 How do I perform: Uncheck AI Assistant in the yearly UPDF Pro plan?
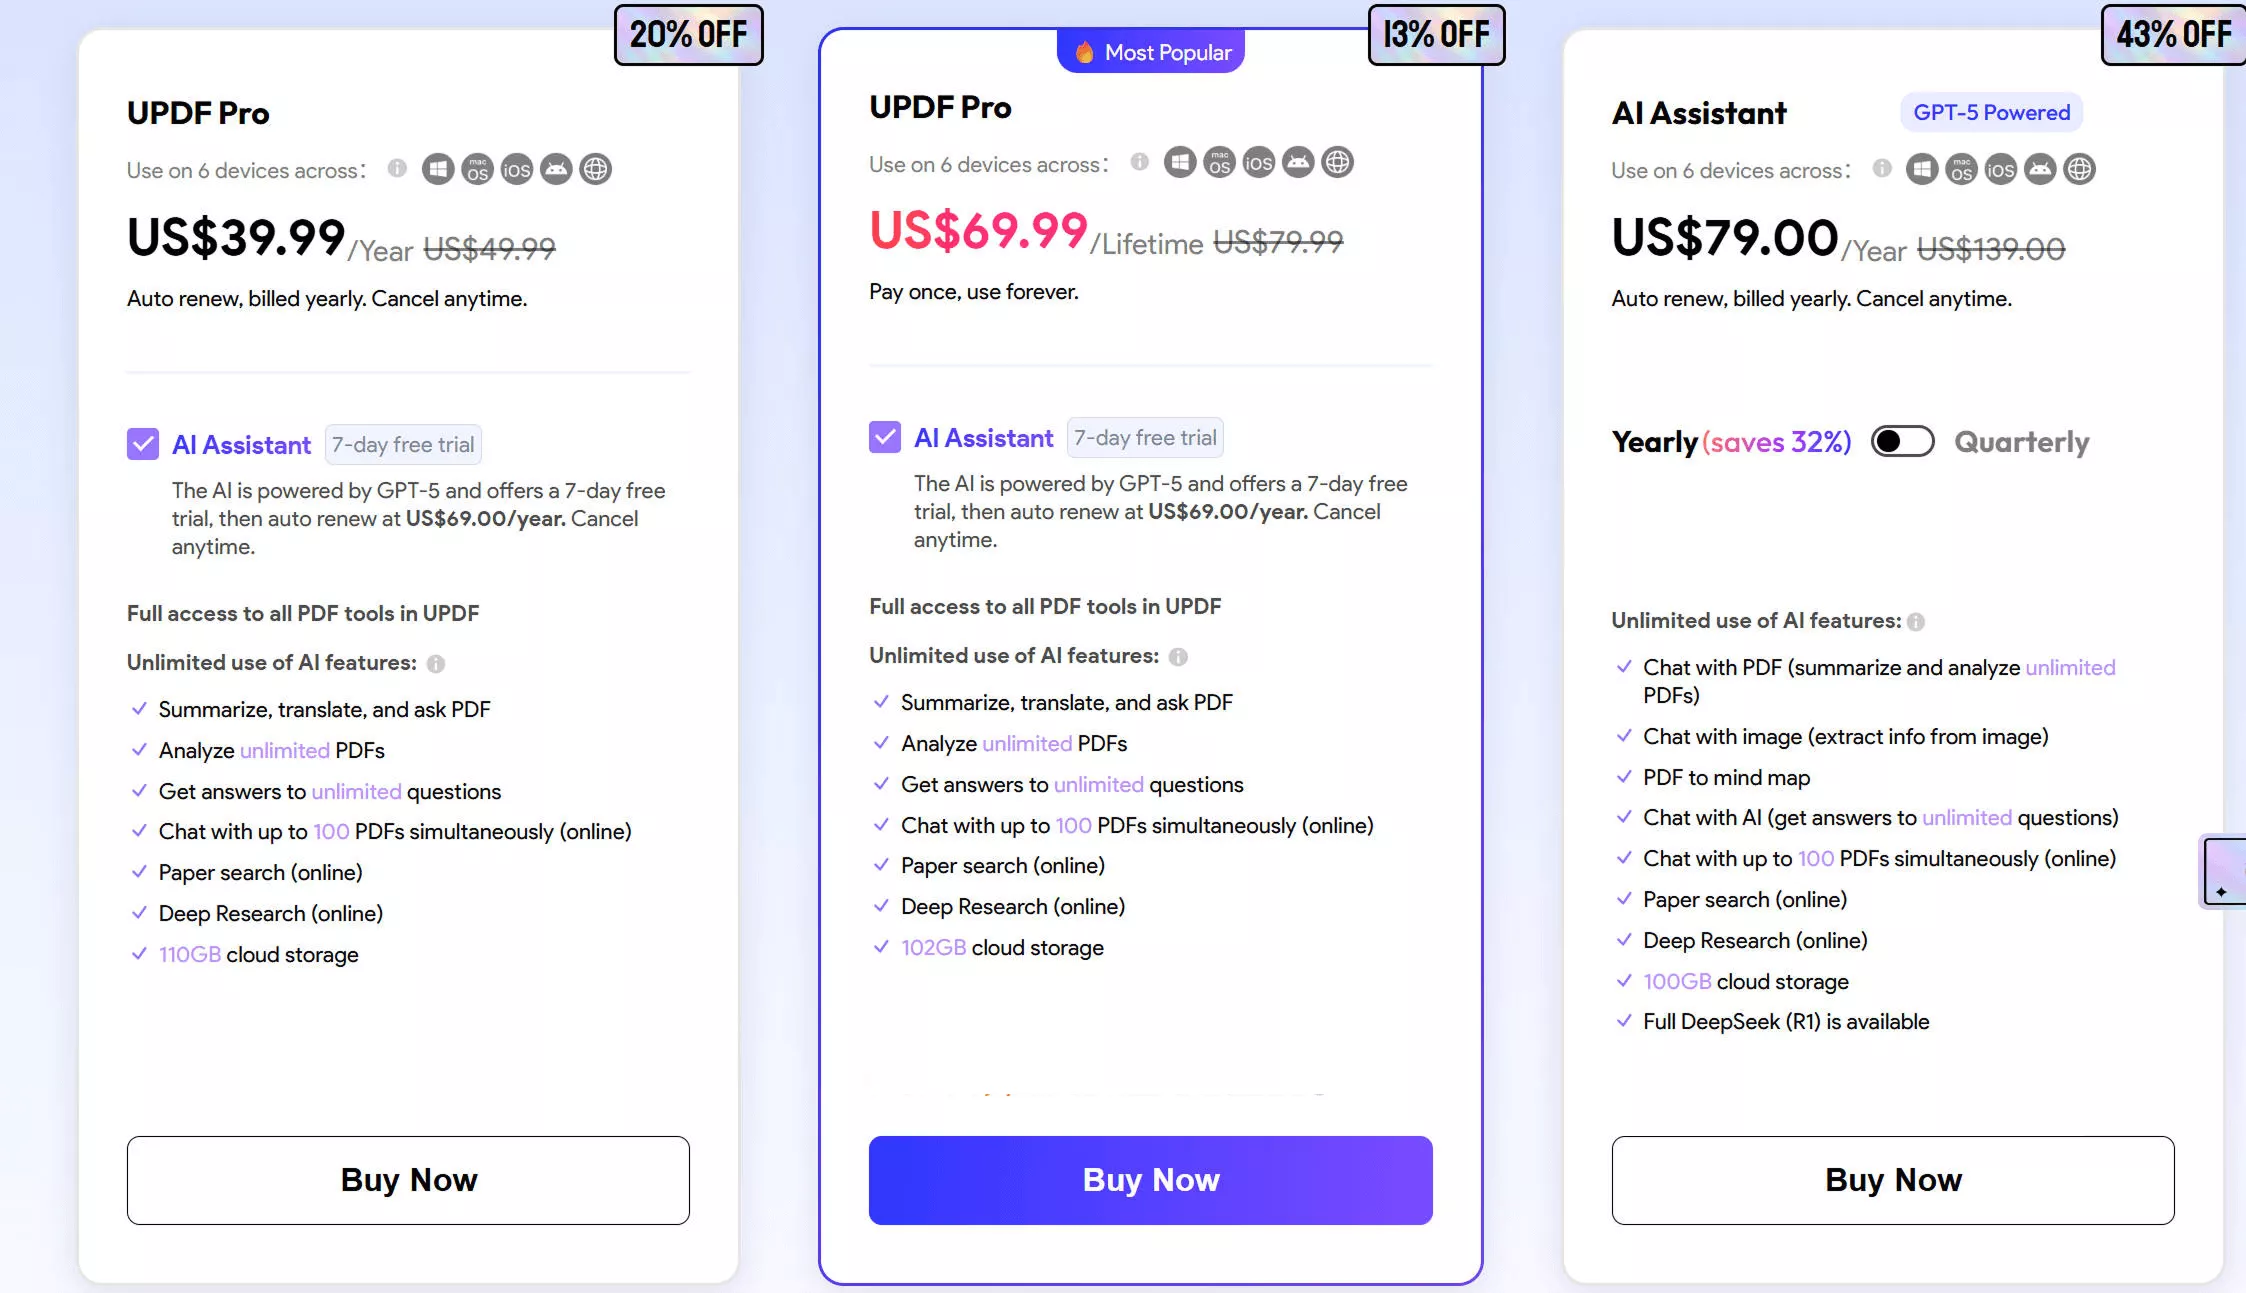pos(143,444)
